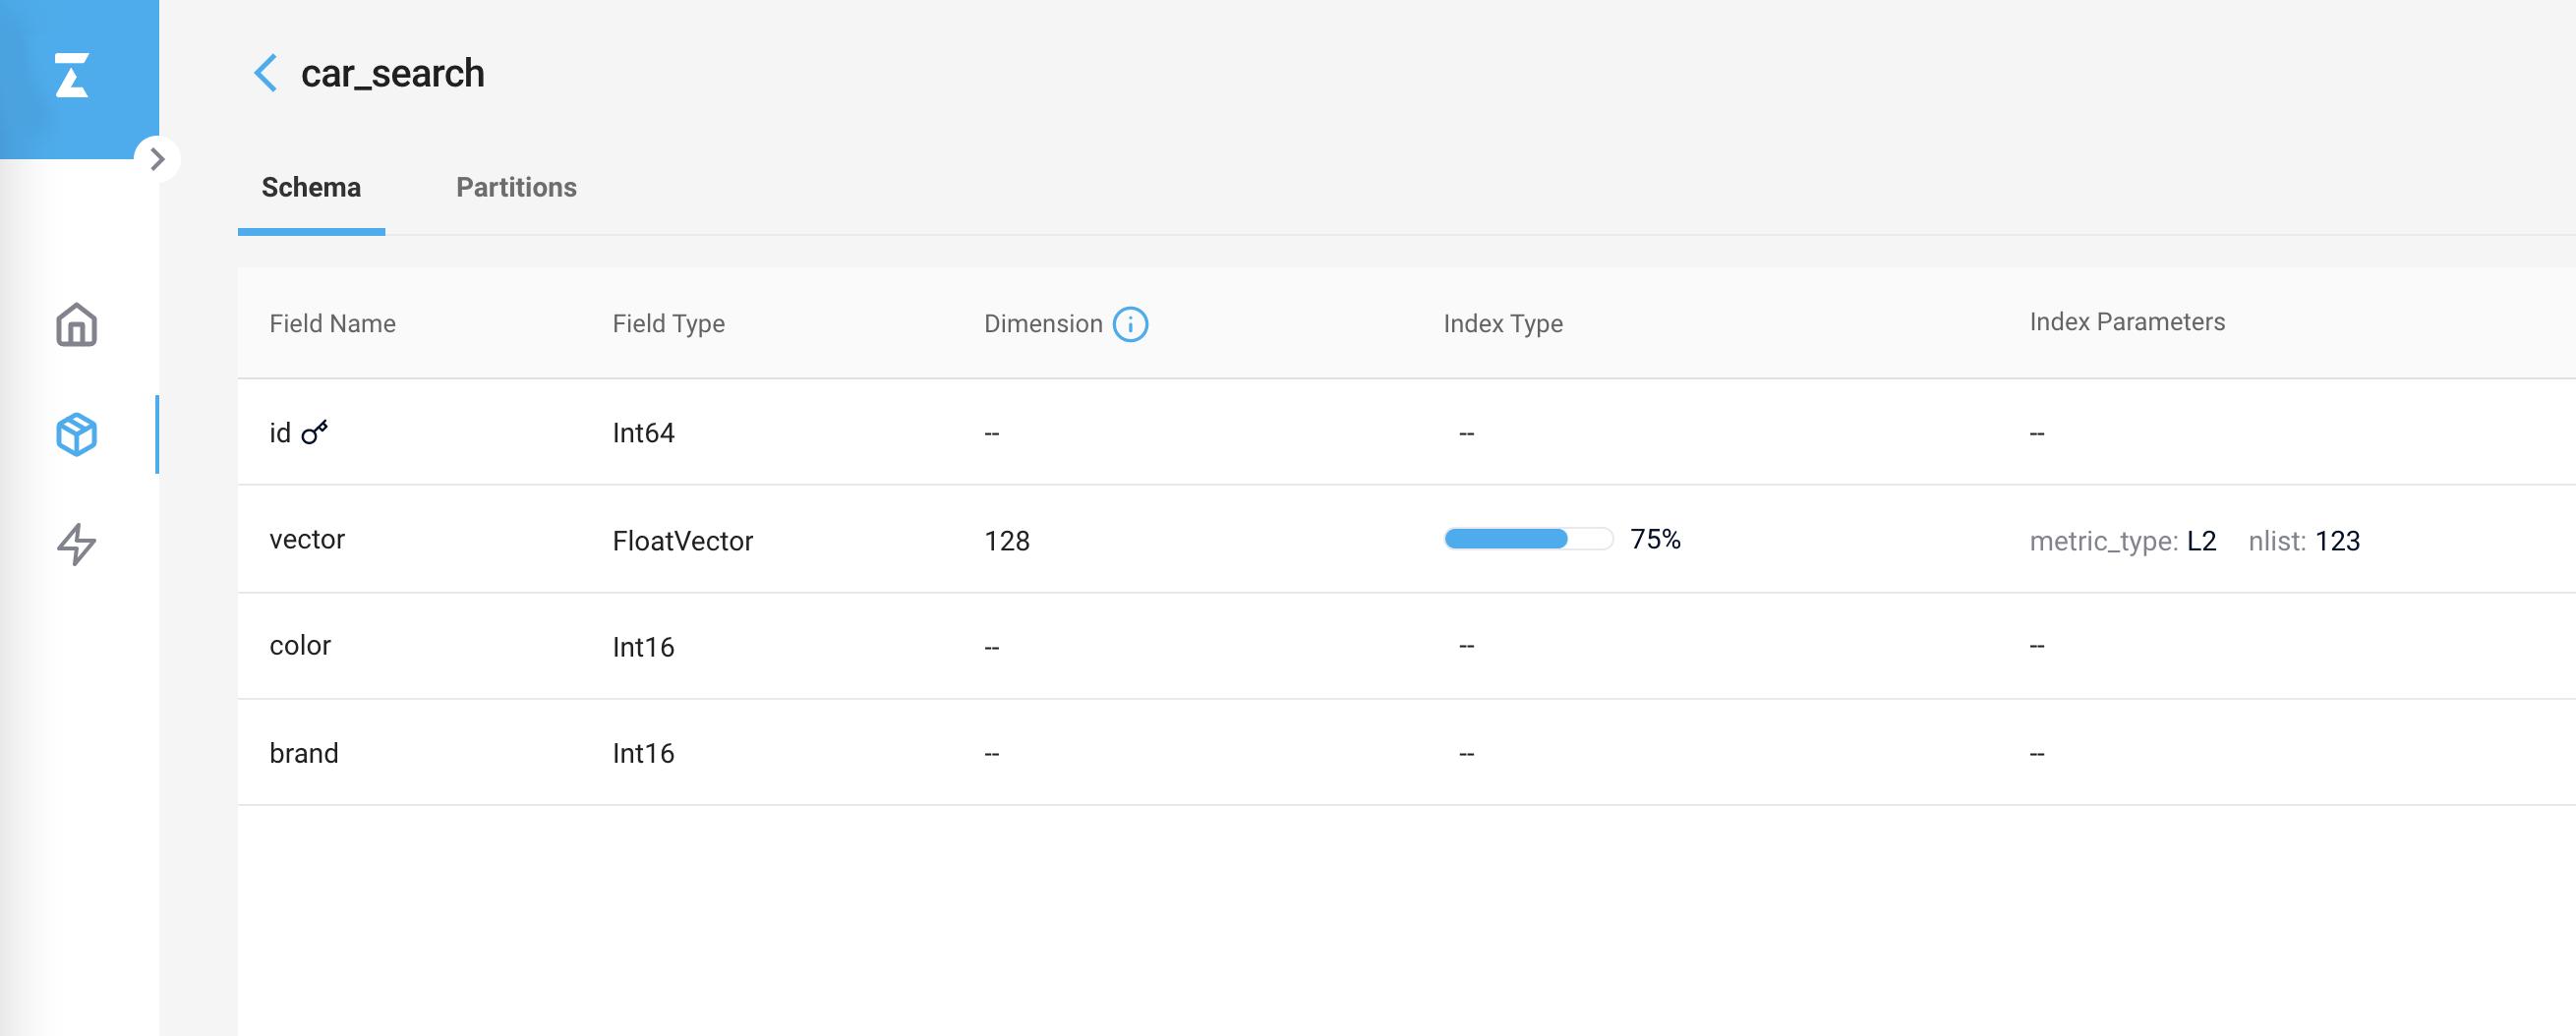Switch to the Schema tab
2576x1036 pixels.
(x=311, y=187)
